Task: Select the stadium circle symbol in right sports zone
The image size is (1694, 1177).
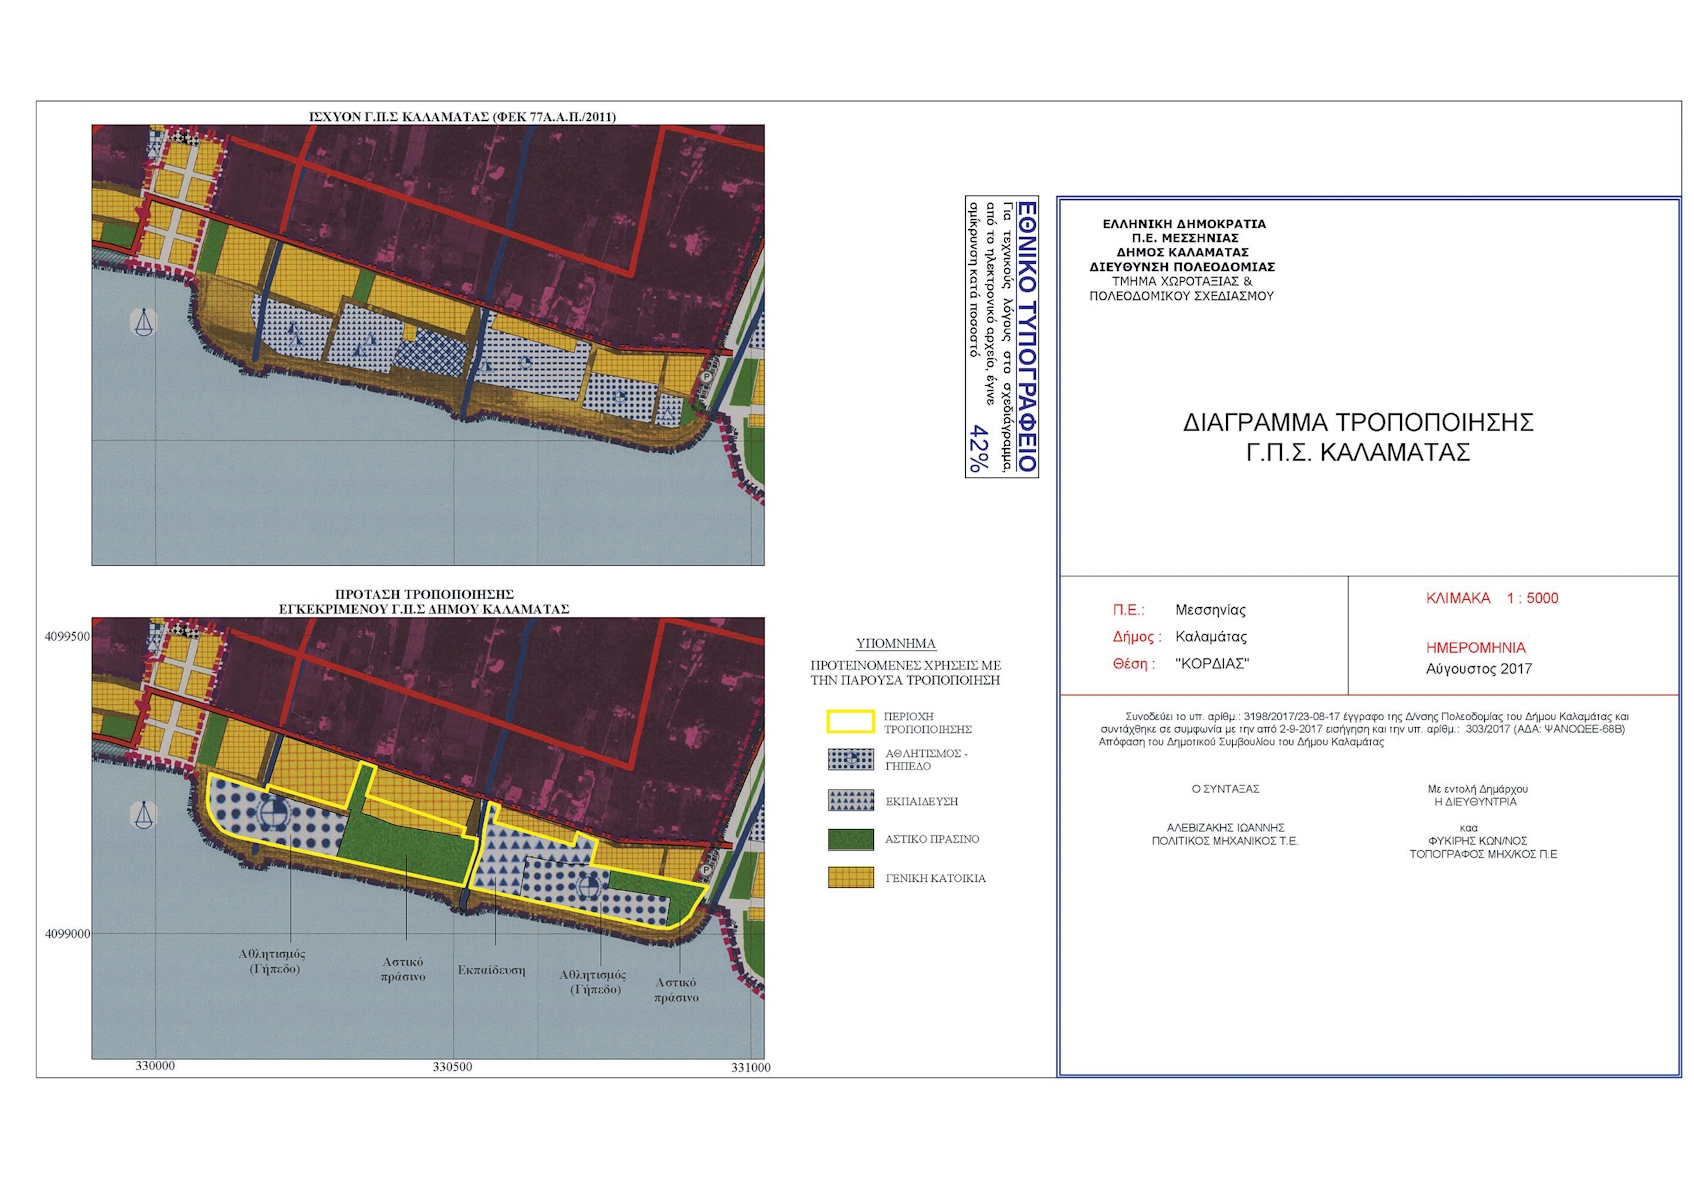Action: (x=588, y=885)
